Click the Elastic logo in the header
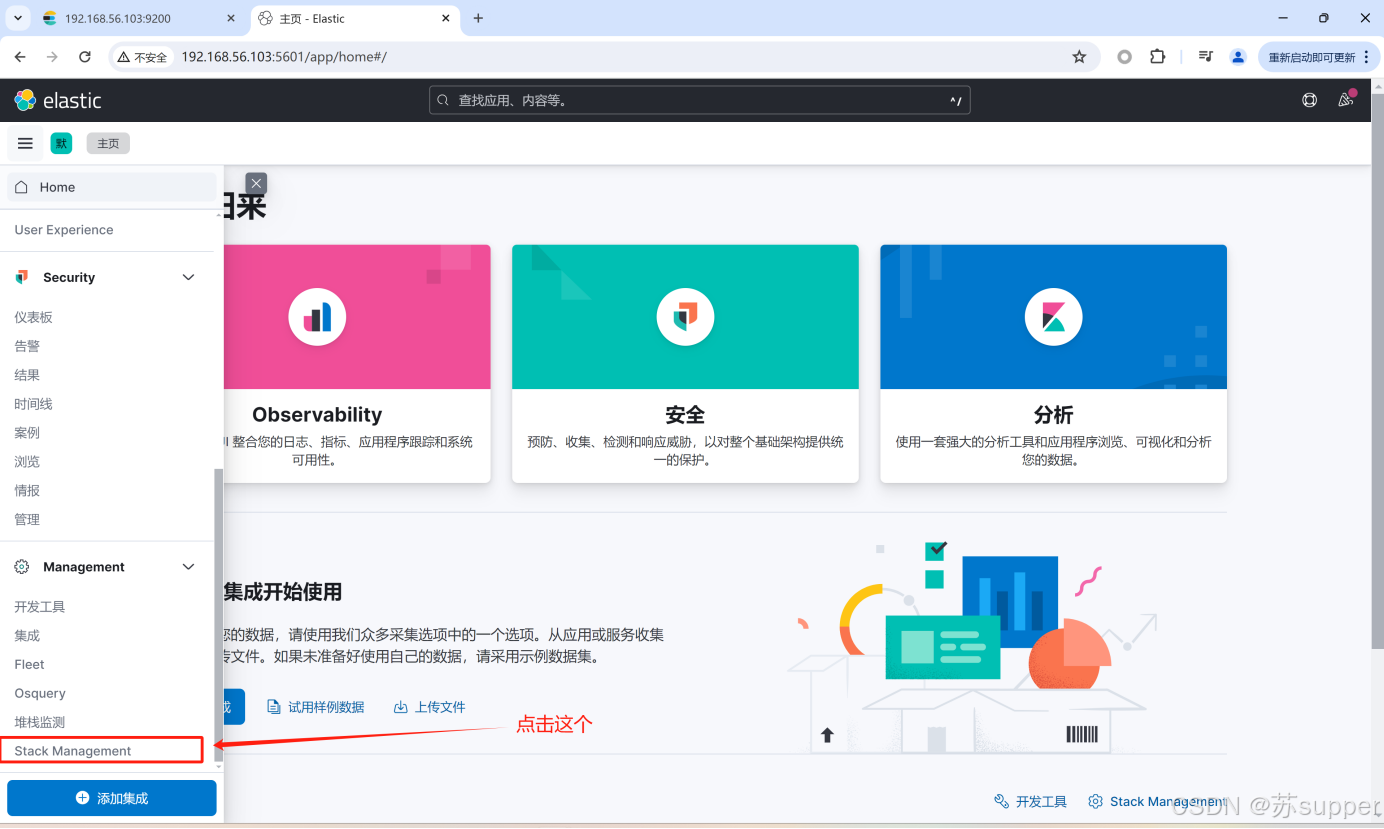1384x829 pixels. tap(57, 100)
